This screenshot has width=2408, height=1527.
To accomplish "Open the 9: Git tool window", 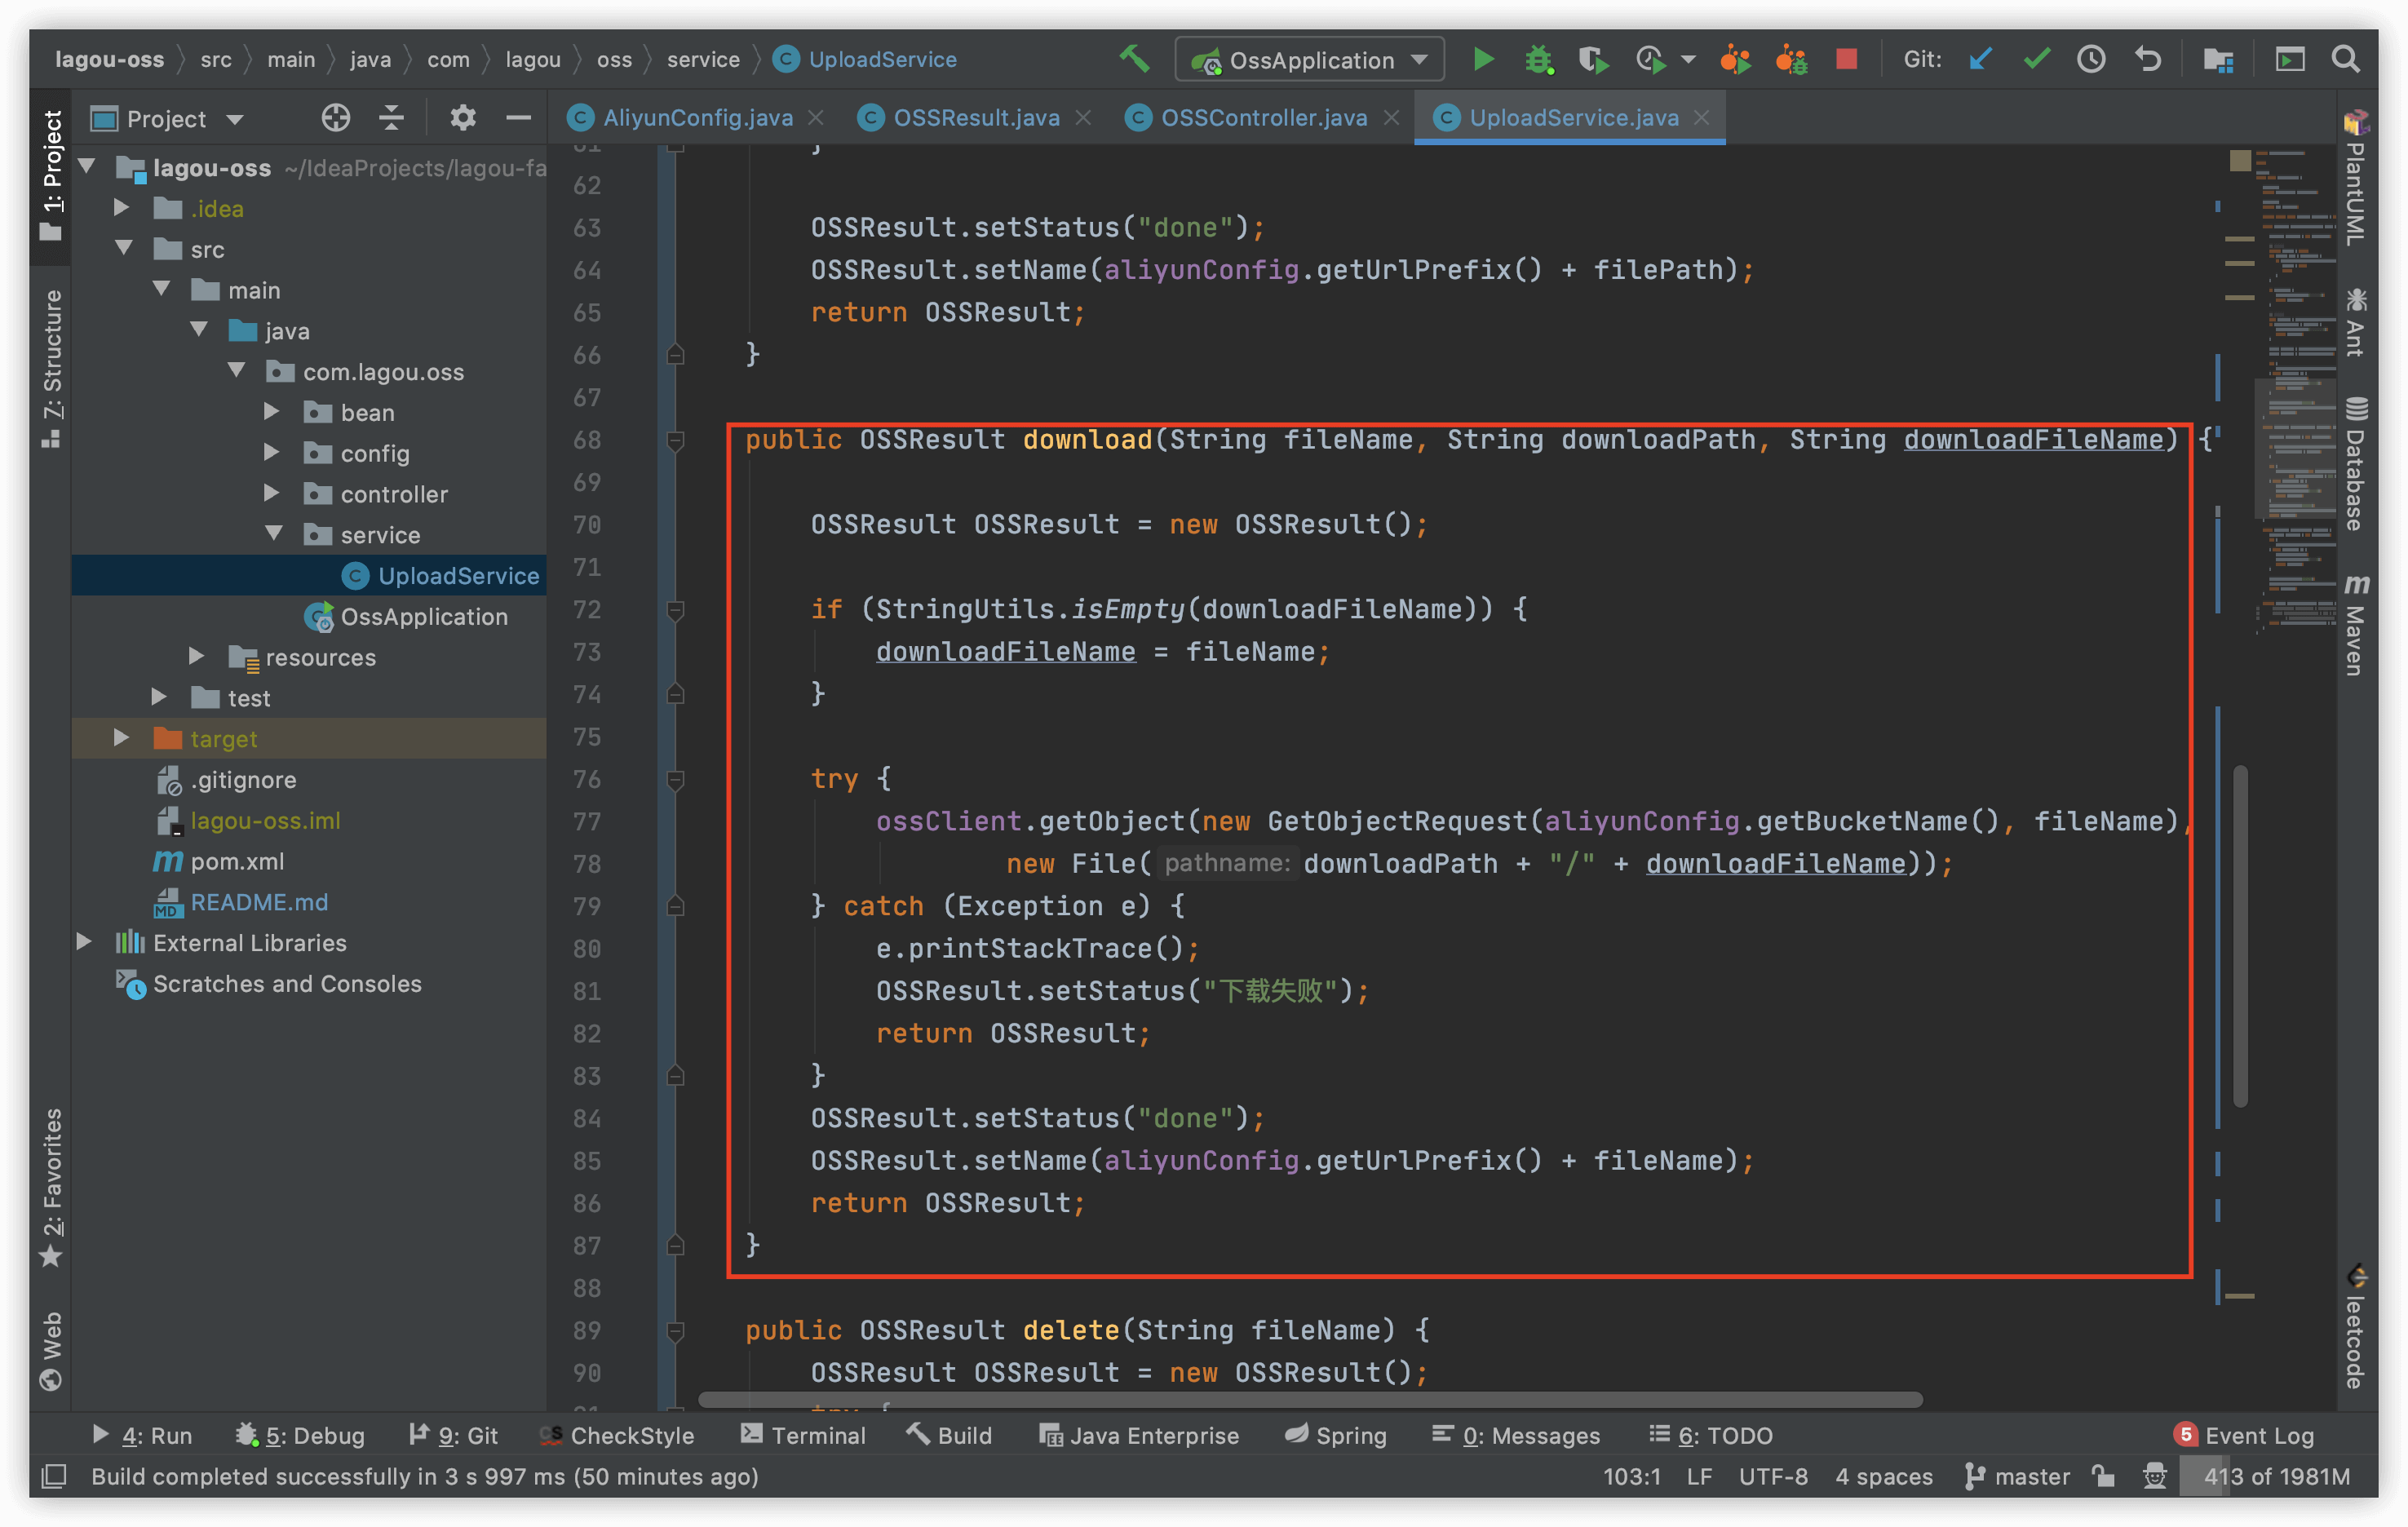I will [453, 1434].
